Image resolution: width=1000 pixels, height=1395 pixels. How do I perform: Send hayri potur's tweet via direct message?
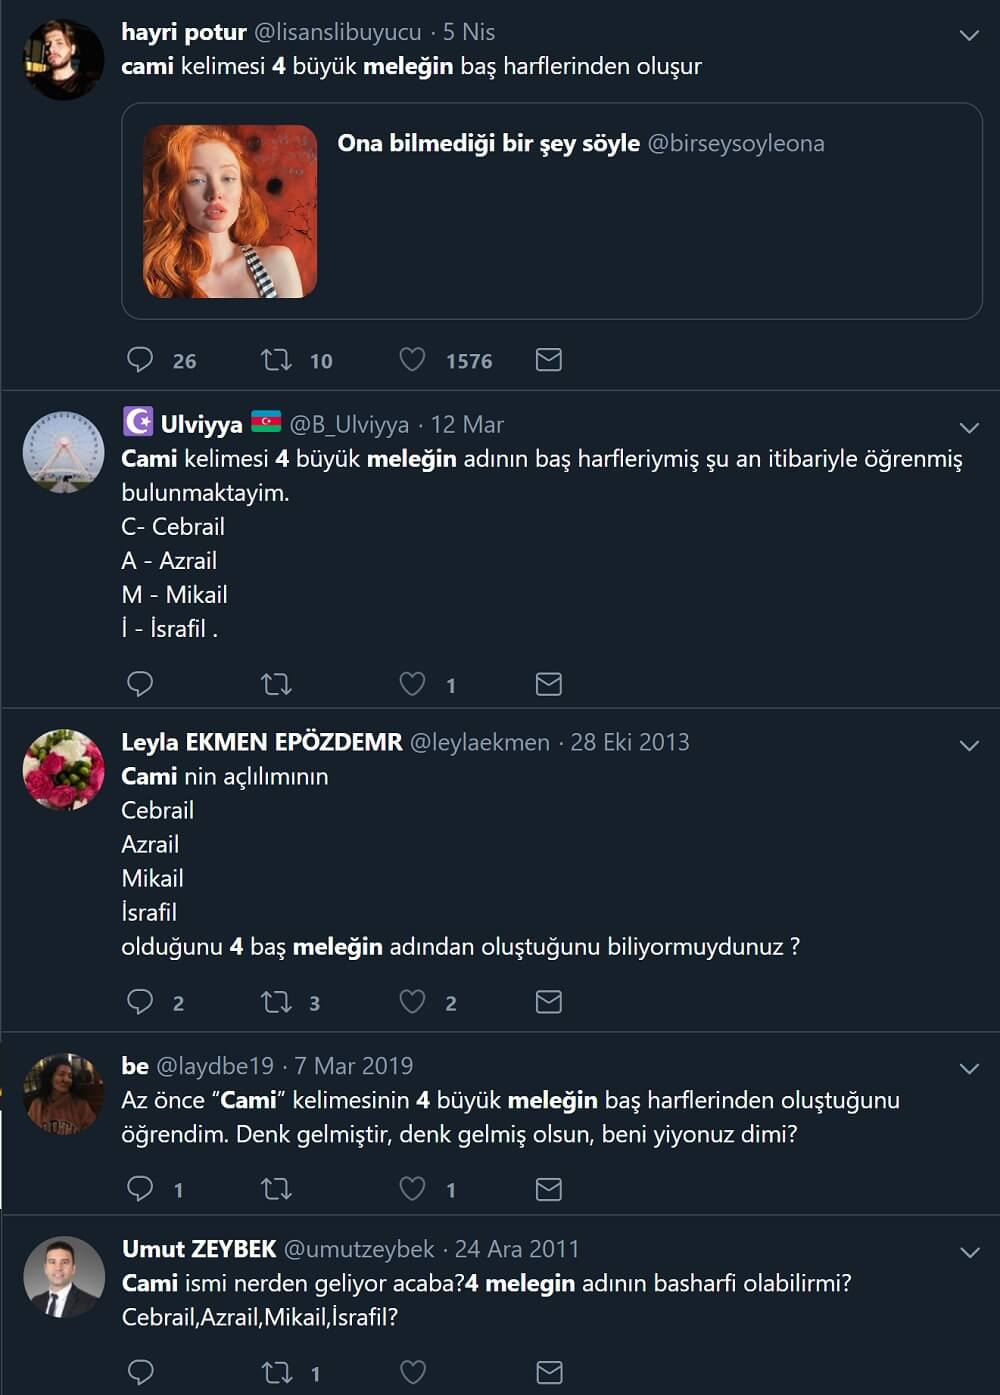click(x=548, y=360)
